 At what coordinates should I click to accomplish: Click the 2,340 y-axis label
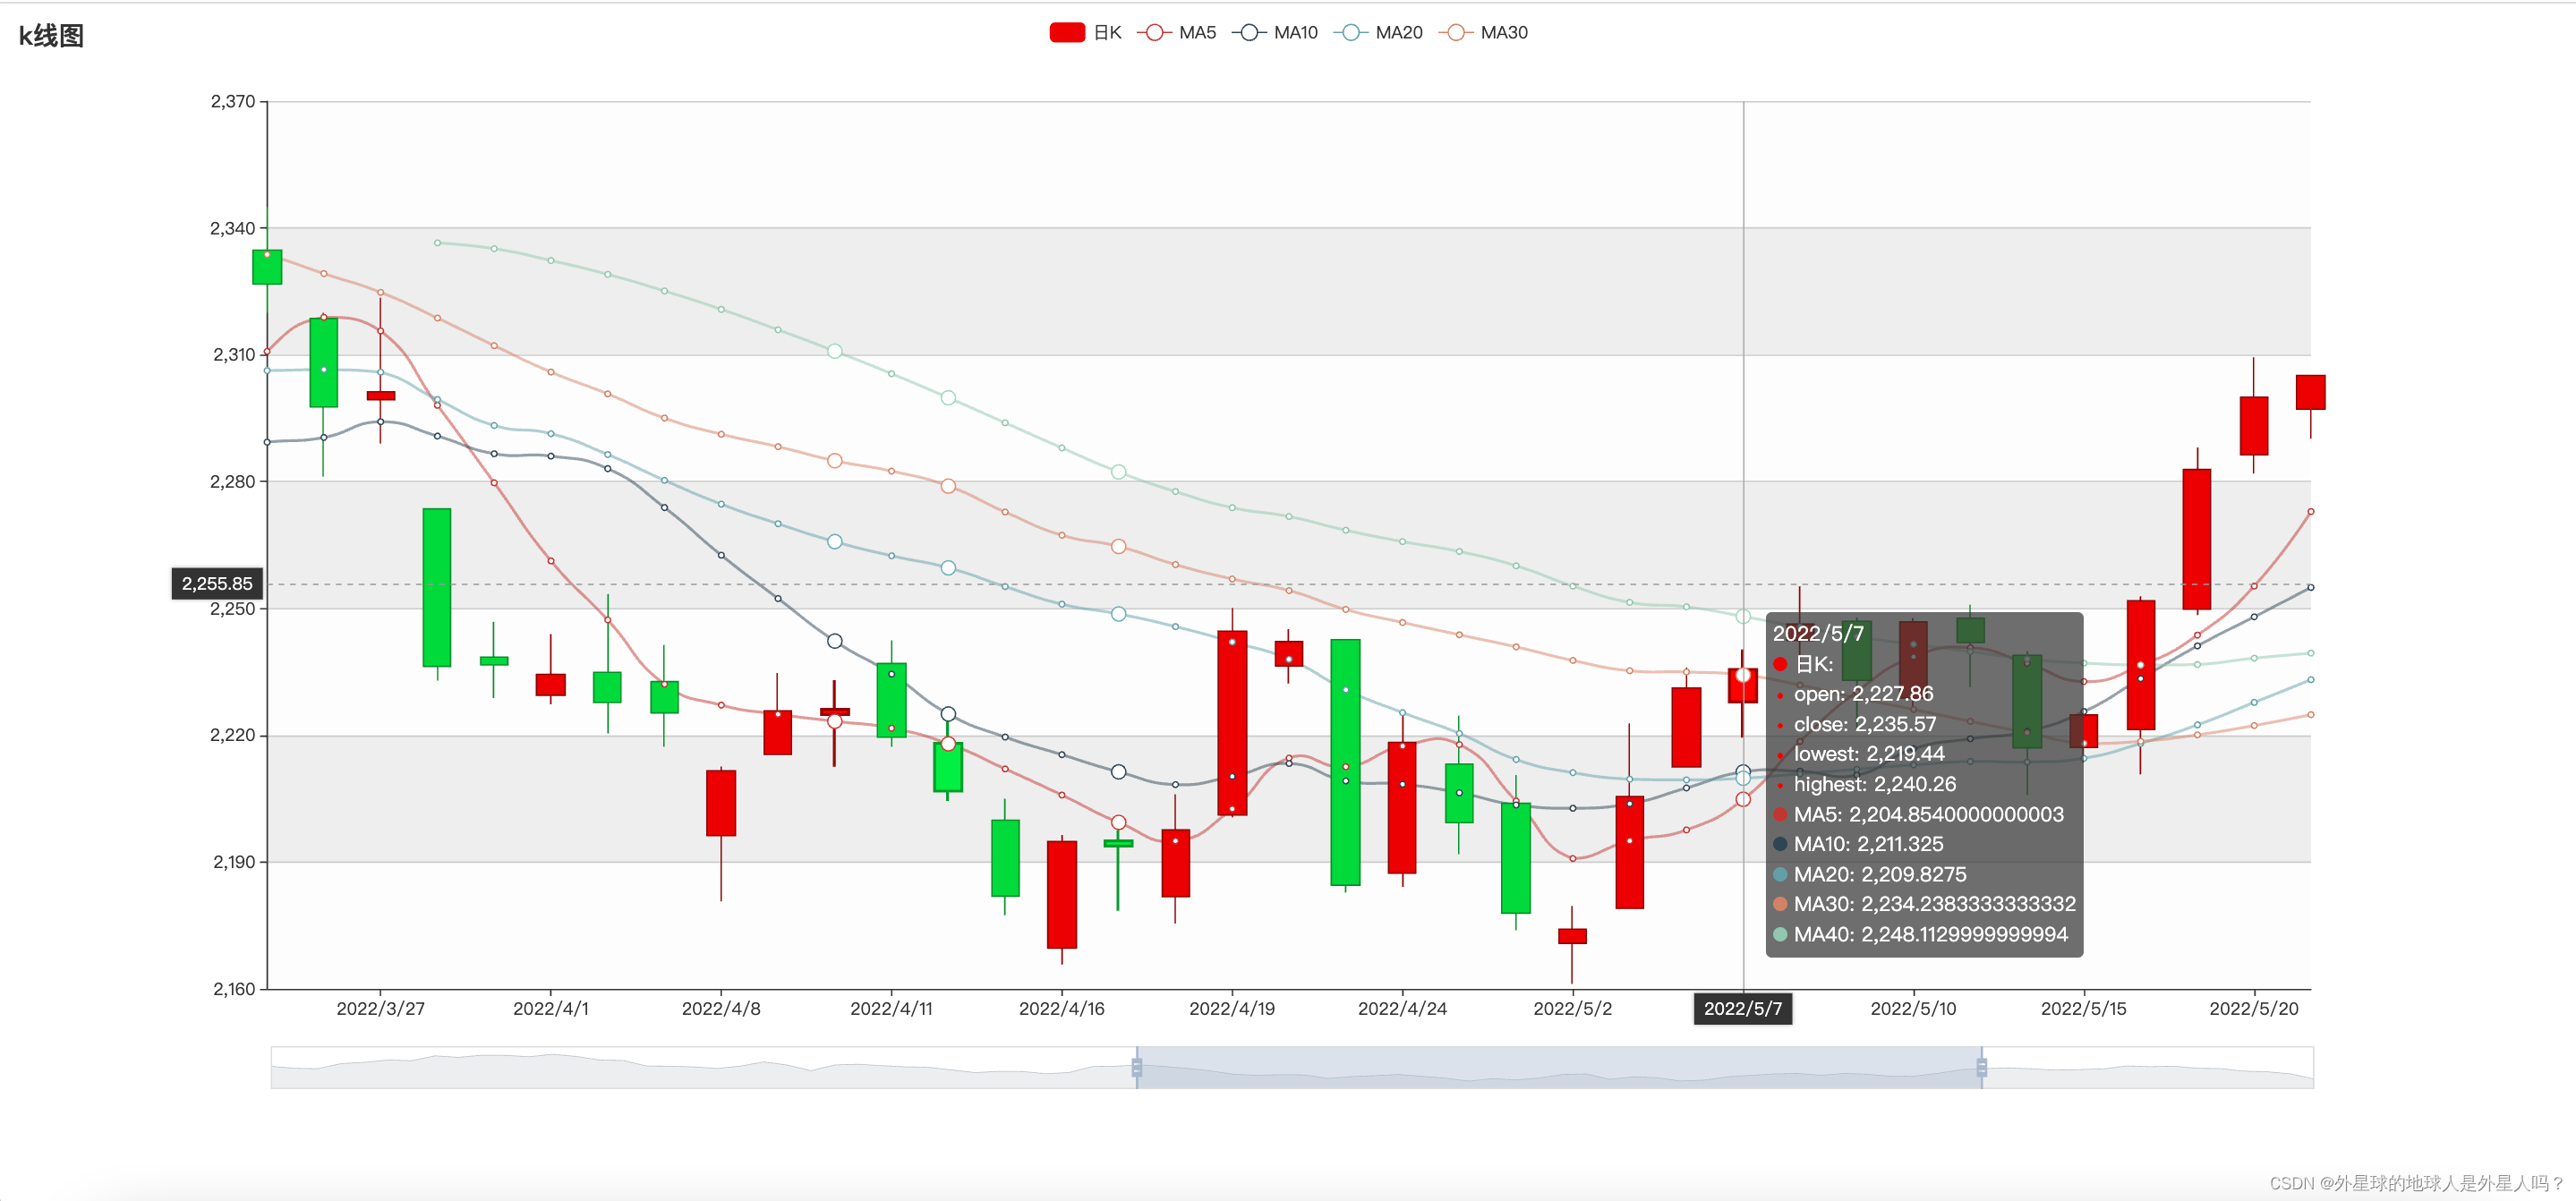(x=233, y=229)
